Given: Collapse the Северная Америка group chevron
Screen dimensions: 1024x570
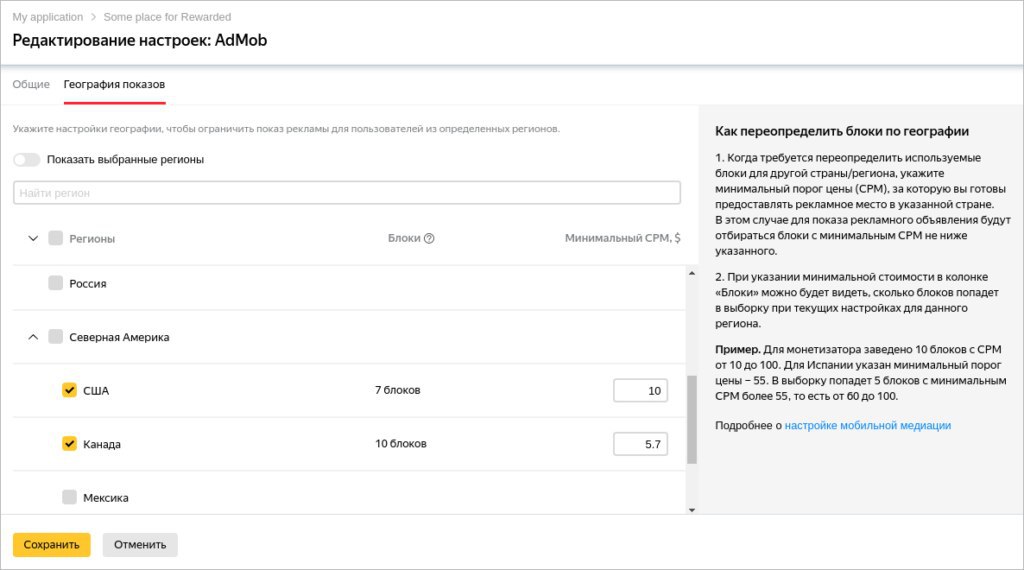Looking at the screenshot, I should coord(33,337).
